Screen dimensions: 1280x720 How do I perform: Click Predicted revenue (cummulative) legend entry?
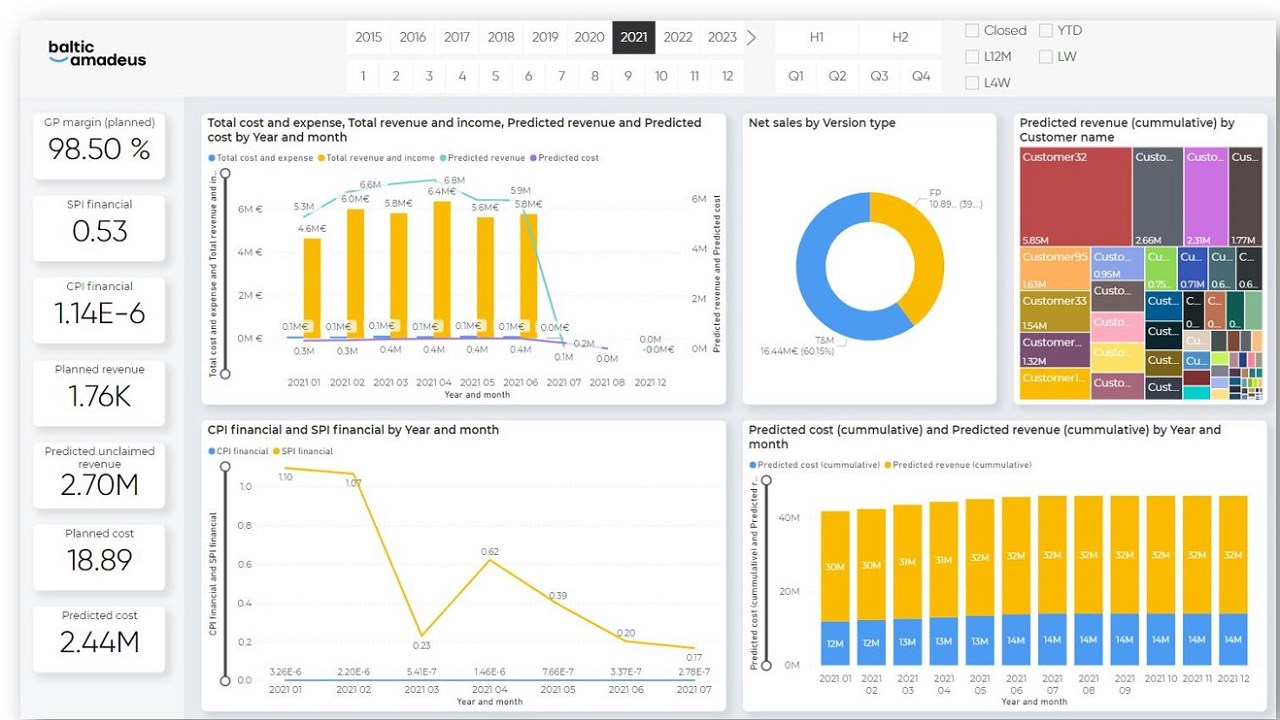pos(957,465)
